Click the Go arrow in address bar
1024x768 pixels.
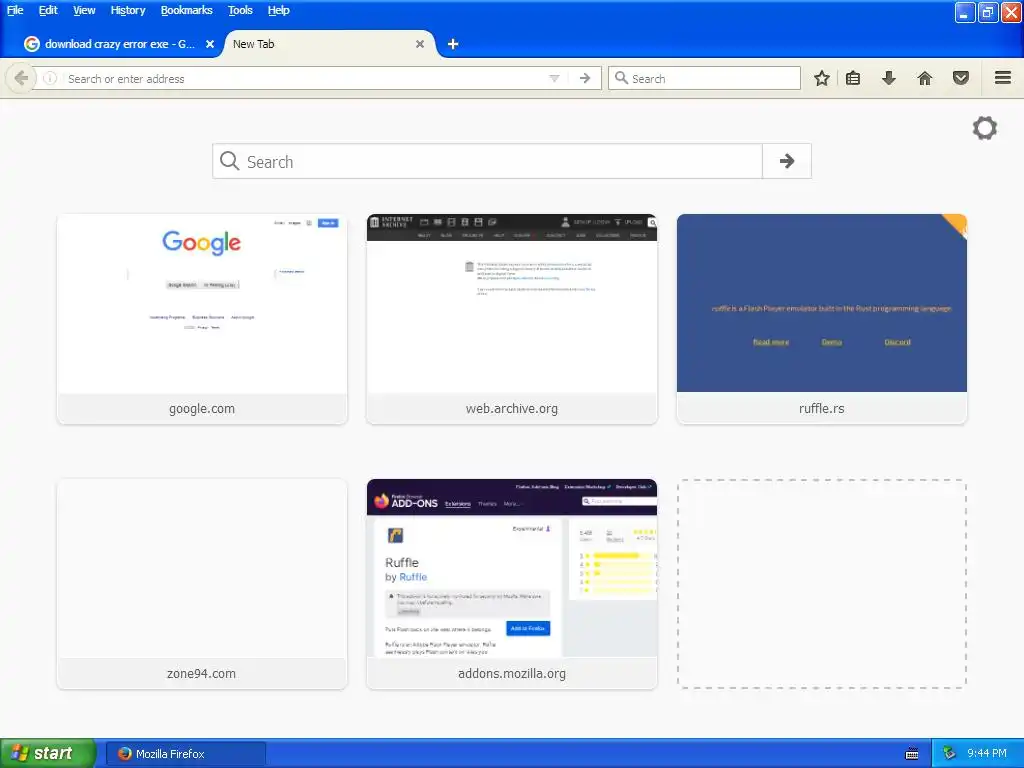584,78
